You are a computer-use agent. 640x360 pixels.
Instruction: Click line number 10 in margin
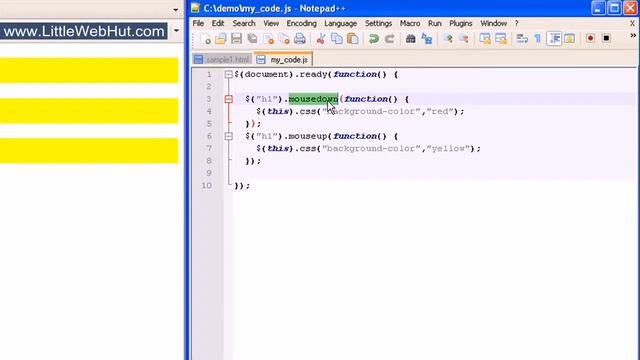pyautogui.click(x=207, y=185)
